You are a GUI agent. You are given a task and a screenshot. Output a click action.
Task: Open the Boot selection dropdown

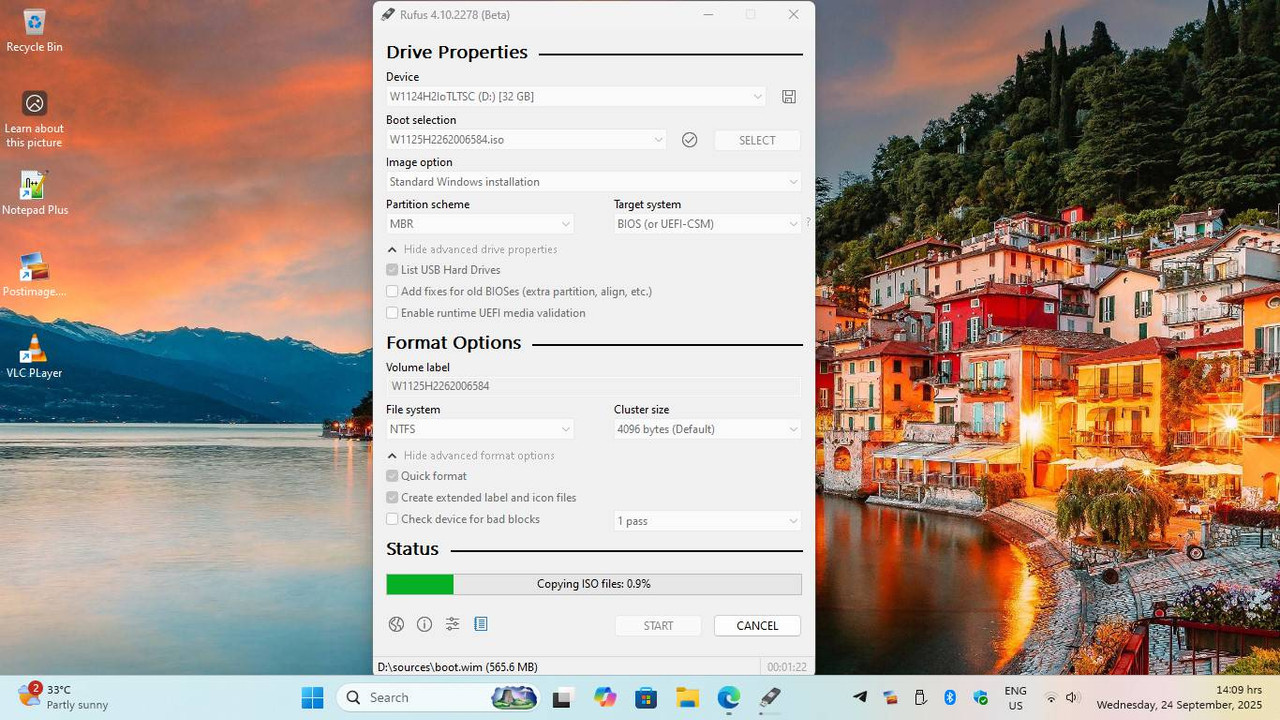pyautogui.click(x=526, y=140)
